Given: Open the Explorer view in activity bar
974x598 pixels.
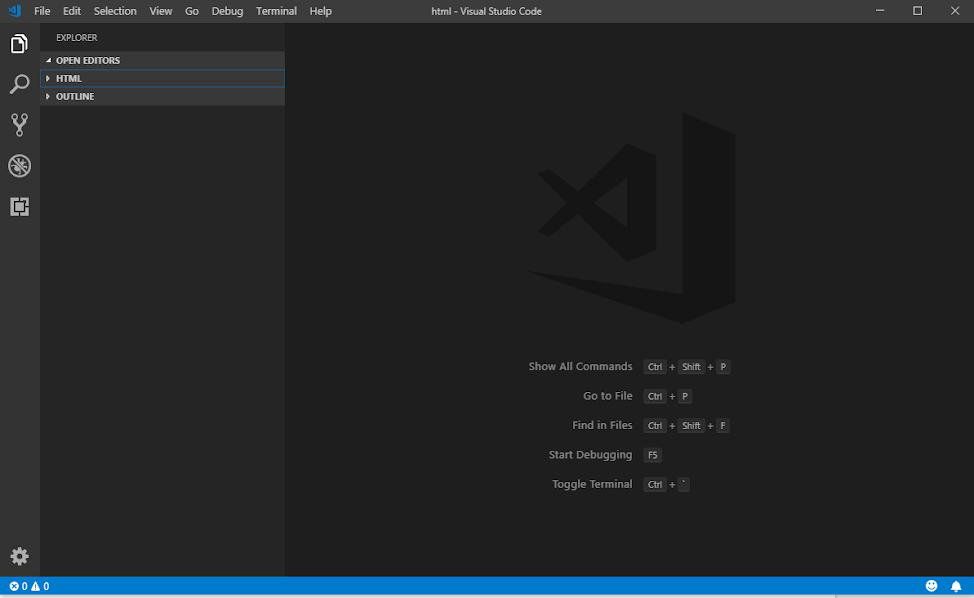Looking at the screenshot, I should point(19,44).
